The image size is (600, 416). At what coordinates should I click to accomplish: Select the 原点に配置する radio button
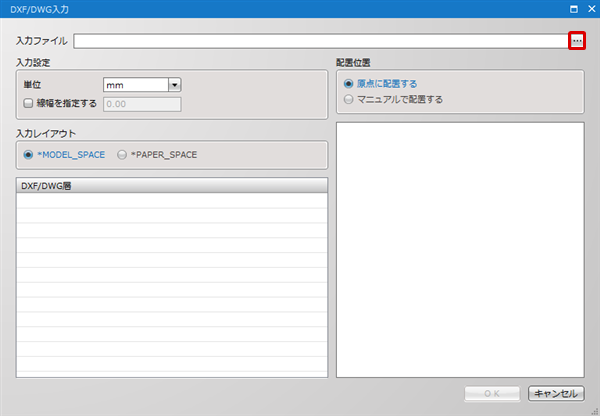pyautogui.click(x=348, y=84)
